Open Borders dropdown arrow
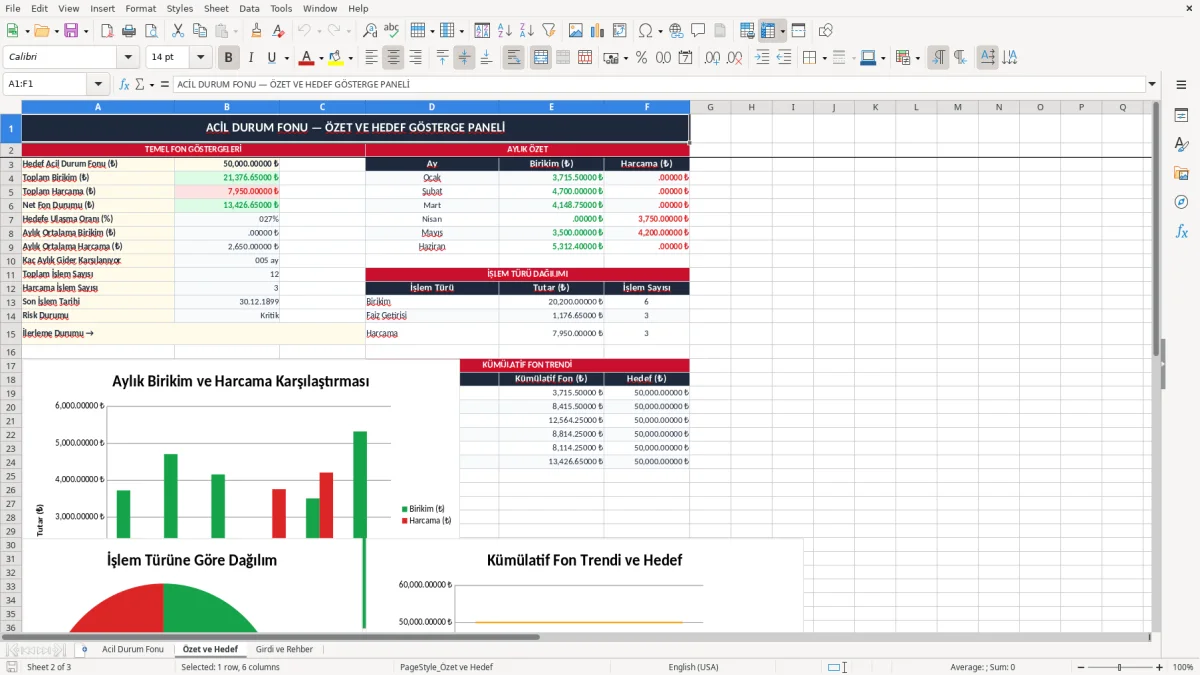The width and height of the screenshot is (1200, 675). [x=824, y=58]
